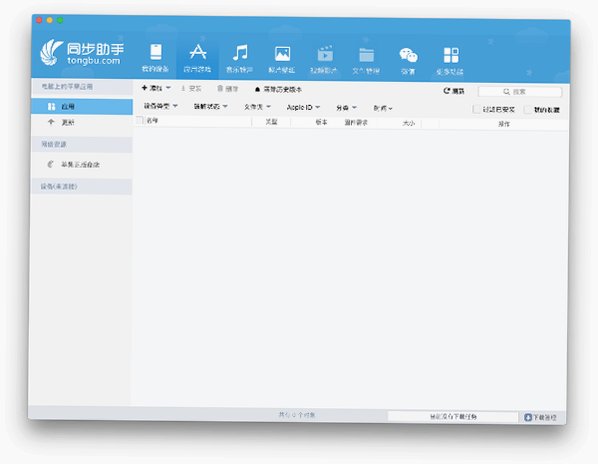Toggle the select-all checkbox beside Name column

[x=140, y=120]
